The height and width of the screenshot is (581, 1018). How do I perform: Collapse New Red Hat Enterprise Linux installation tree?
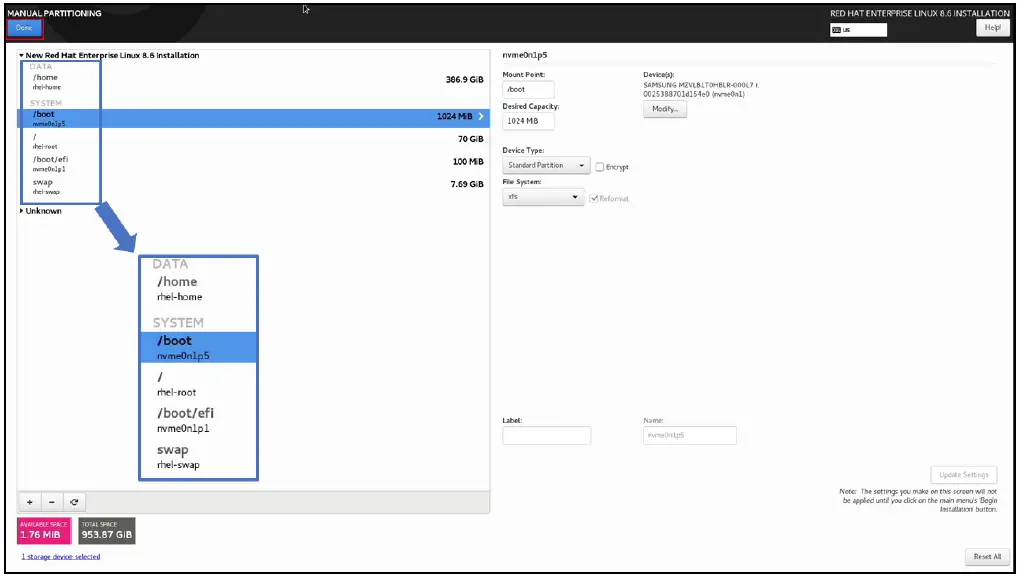[21, 56]
